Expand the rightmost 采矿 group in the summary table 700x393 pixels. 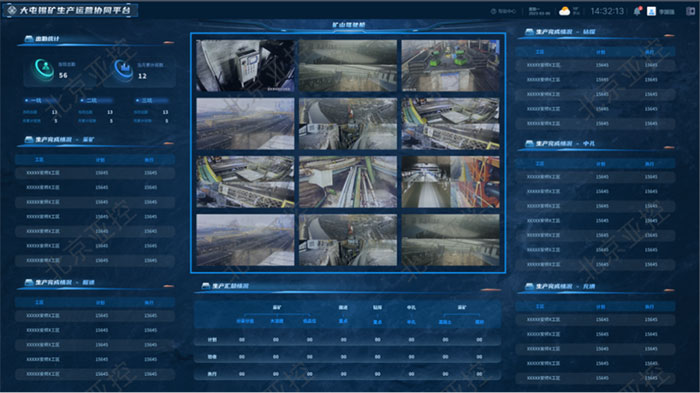462,307
